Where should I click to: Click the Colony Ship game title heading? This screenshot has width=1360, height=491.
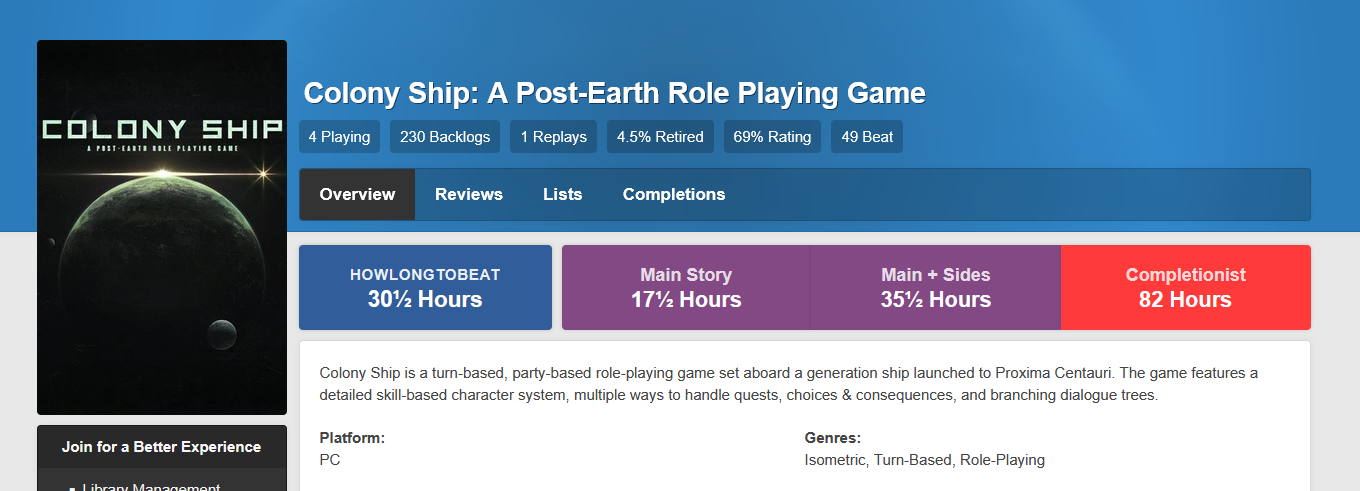pyautogui.click(x=614, y=93)
